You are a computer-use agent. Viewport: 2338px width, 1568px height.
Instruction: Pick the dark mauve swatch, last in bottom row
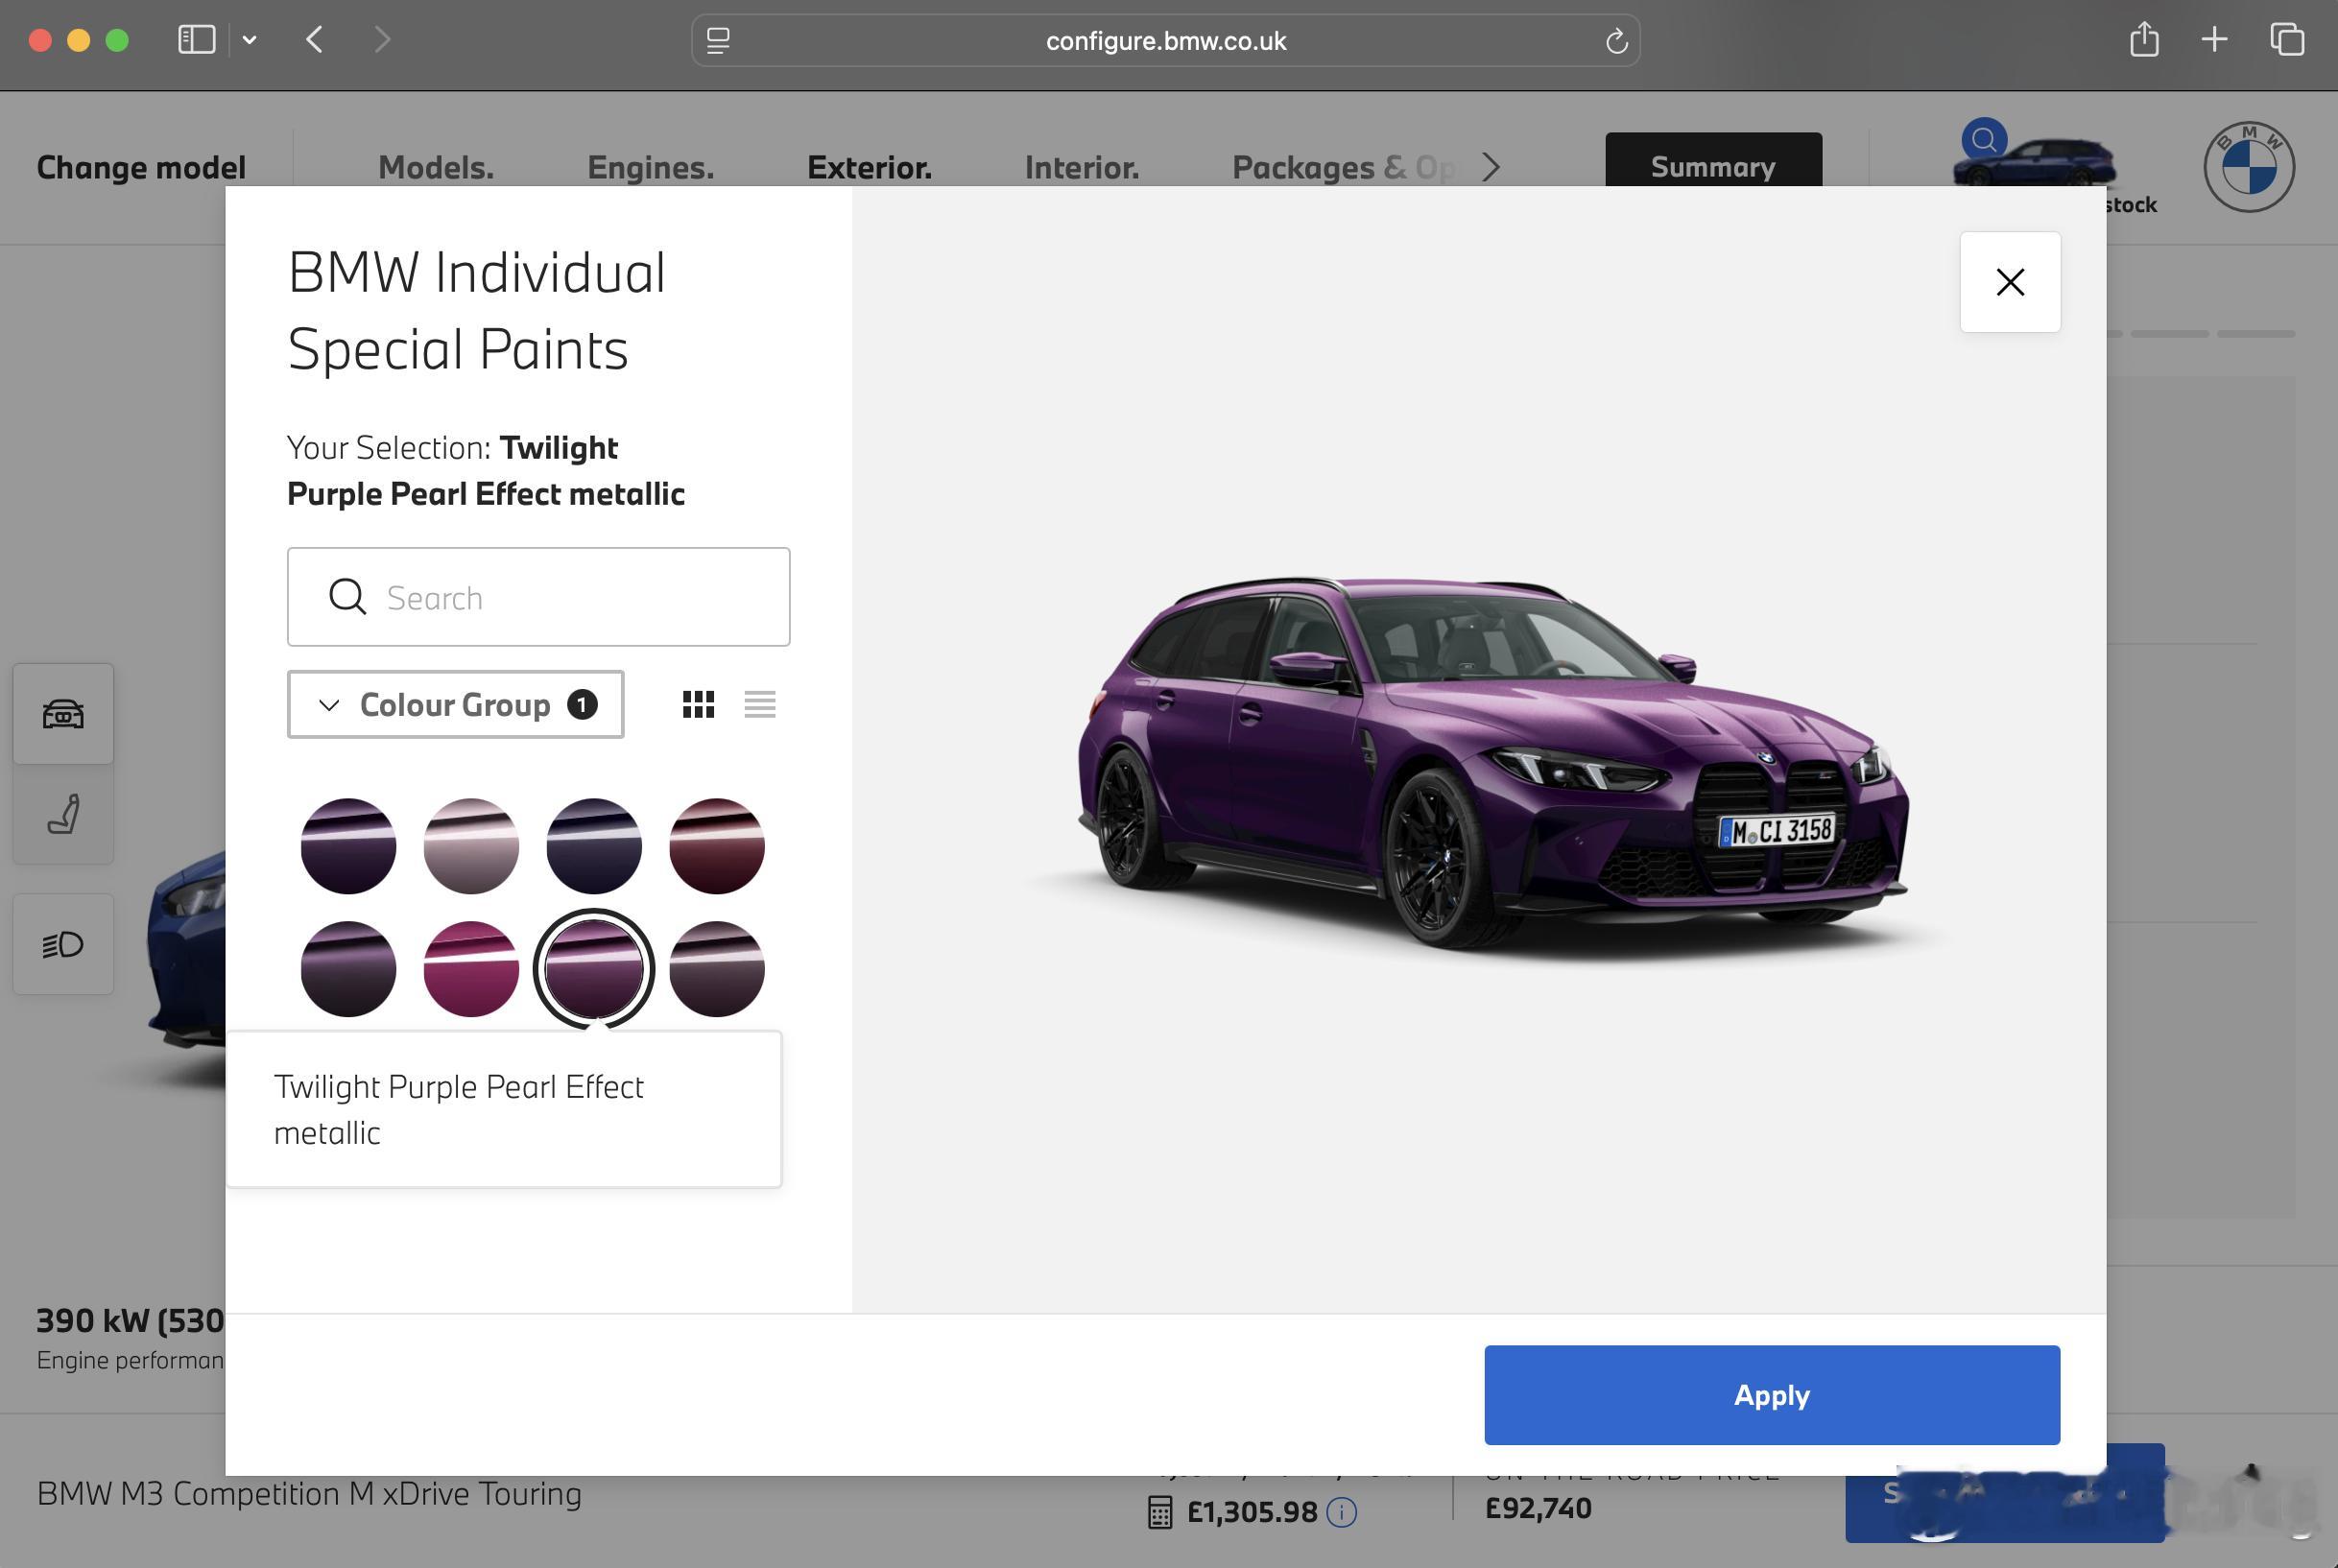point(717,969)
